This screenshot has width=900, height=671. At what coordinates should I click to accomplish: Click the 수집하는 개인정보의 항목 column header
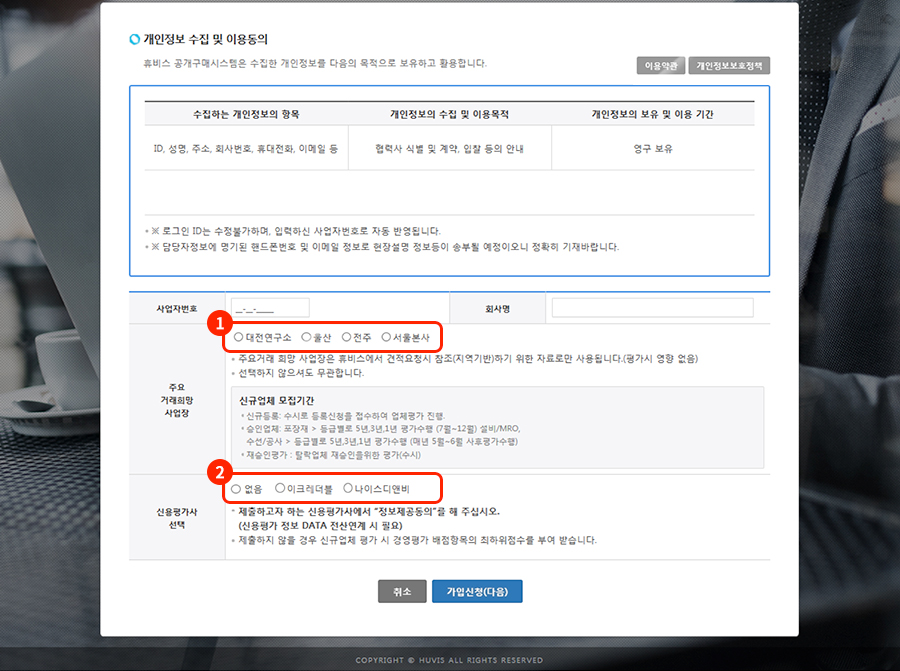(246, 114)
